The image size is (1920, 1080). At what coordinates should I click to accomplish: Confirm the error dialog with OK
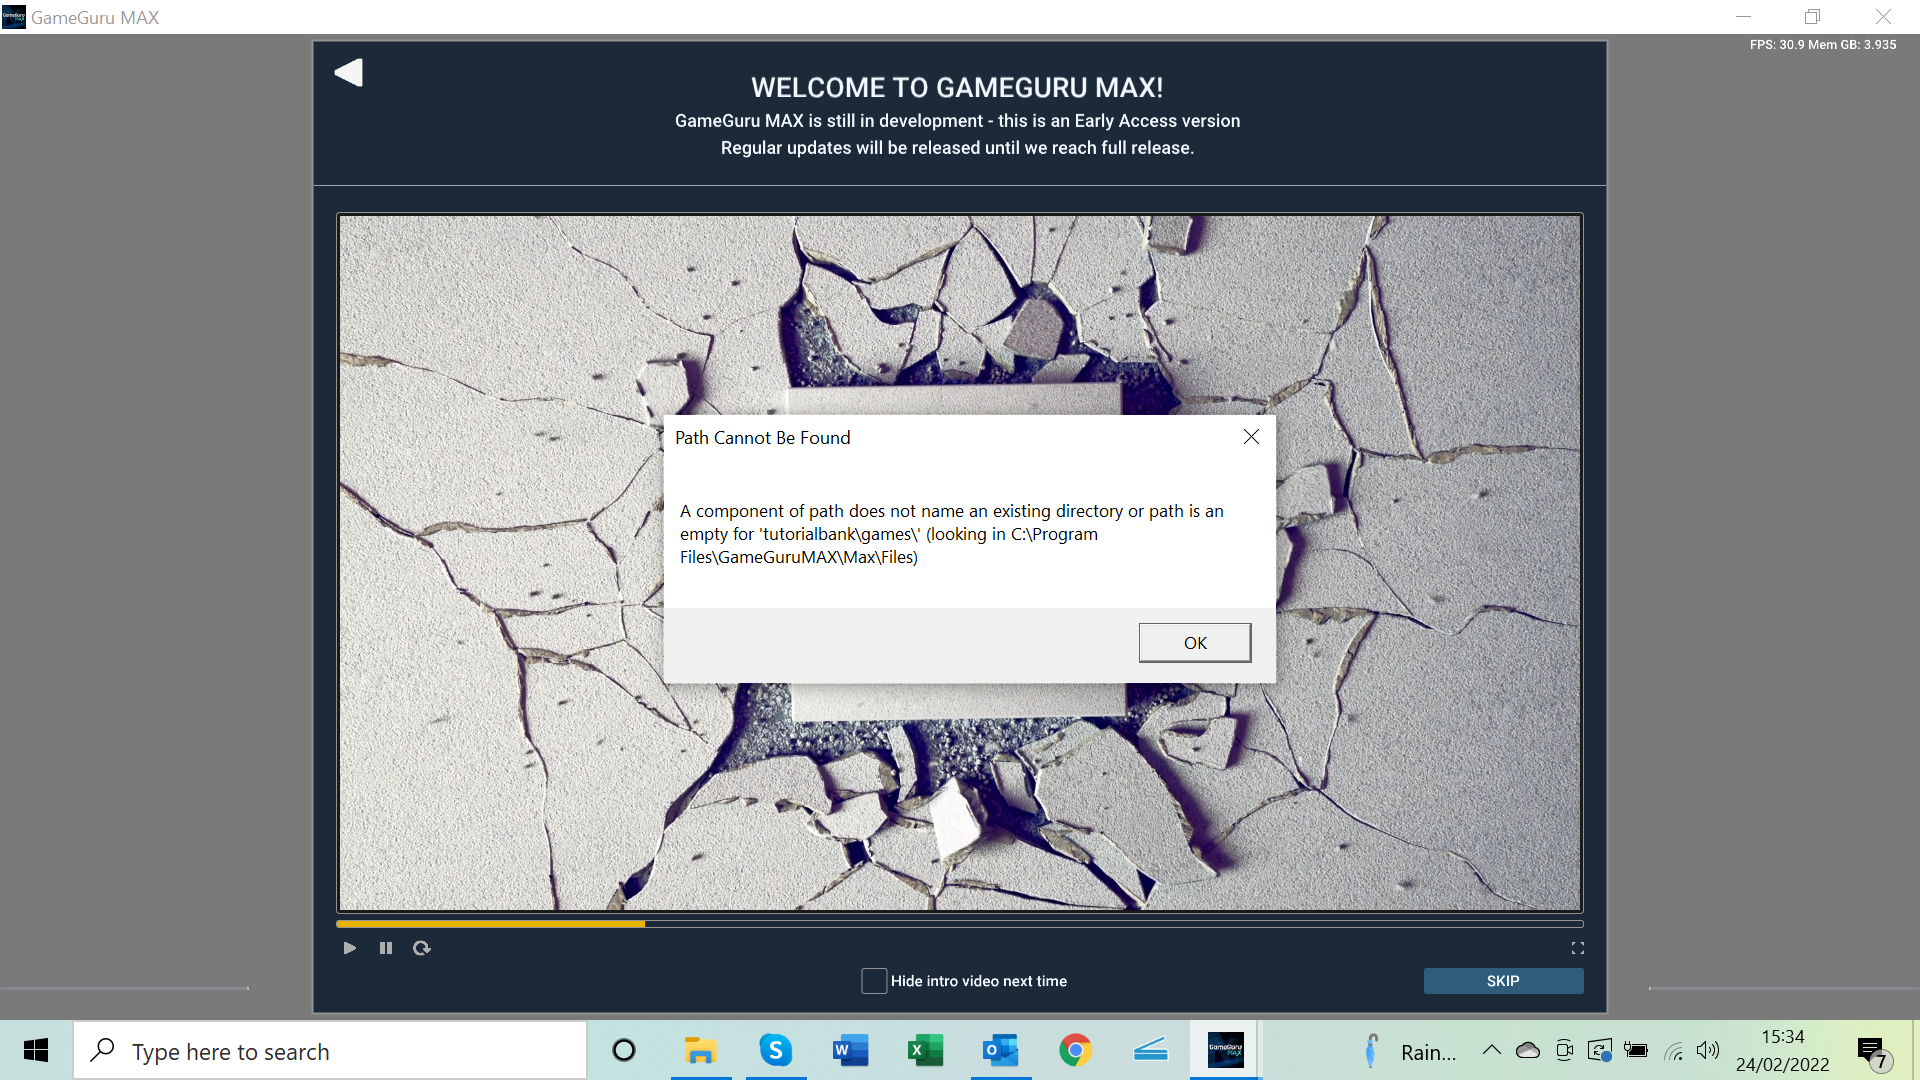tap(1194, 642)
